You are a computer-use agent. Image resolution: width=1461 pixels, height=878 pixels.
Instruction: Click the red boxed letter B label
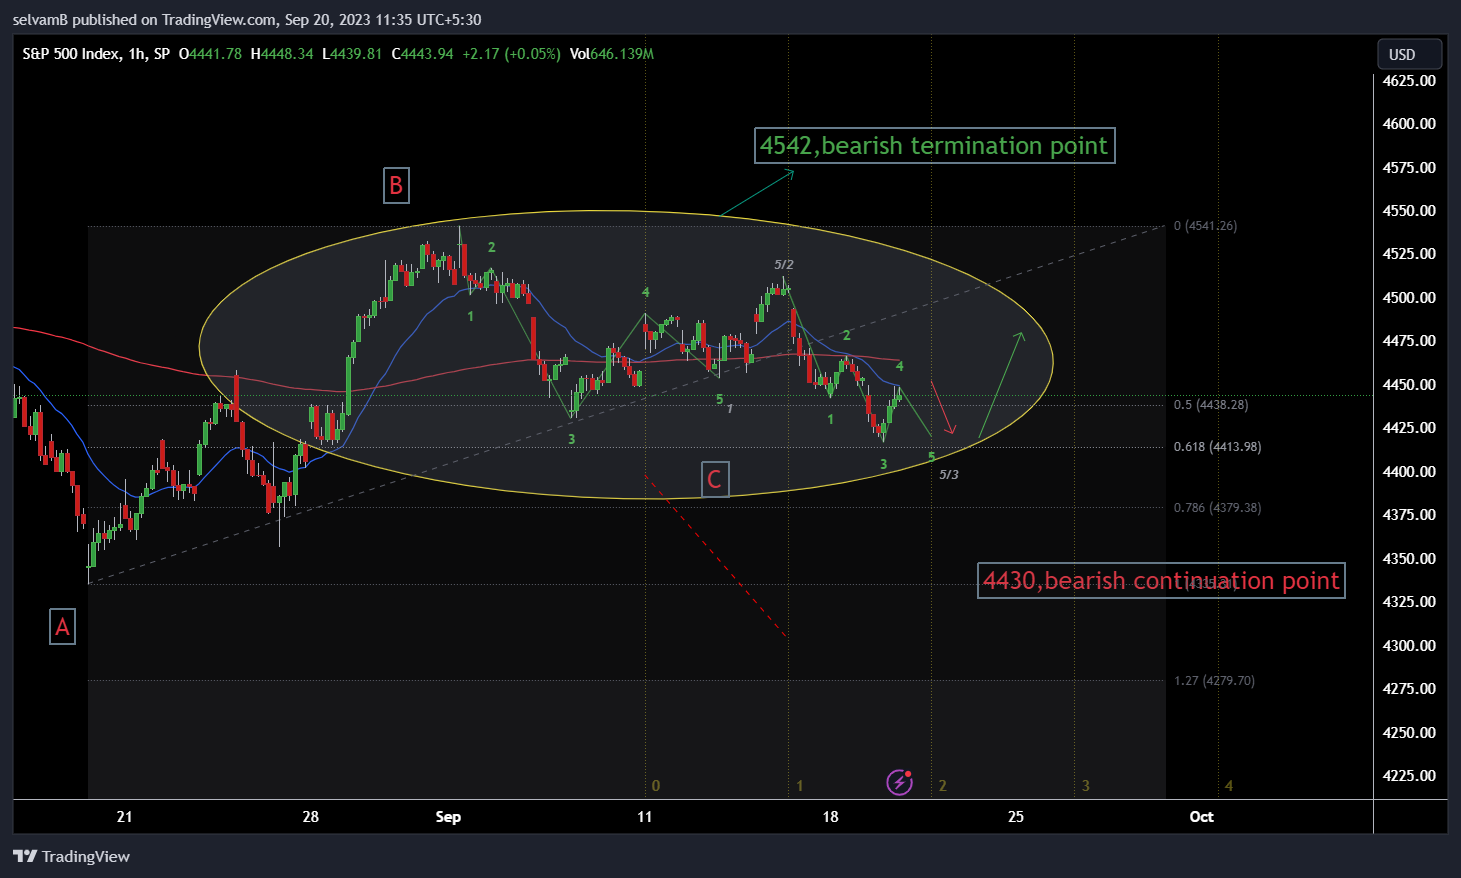tap(396, 185)
